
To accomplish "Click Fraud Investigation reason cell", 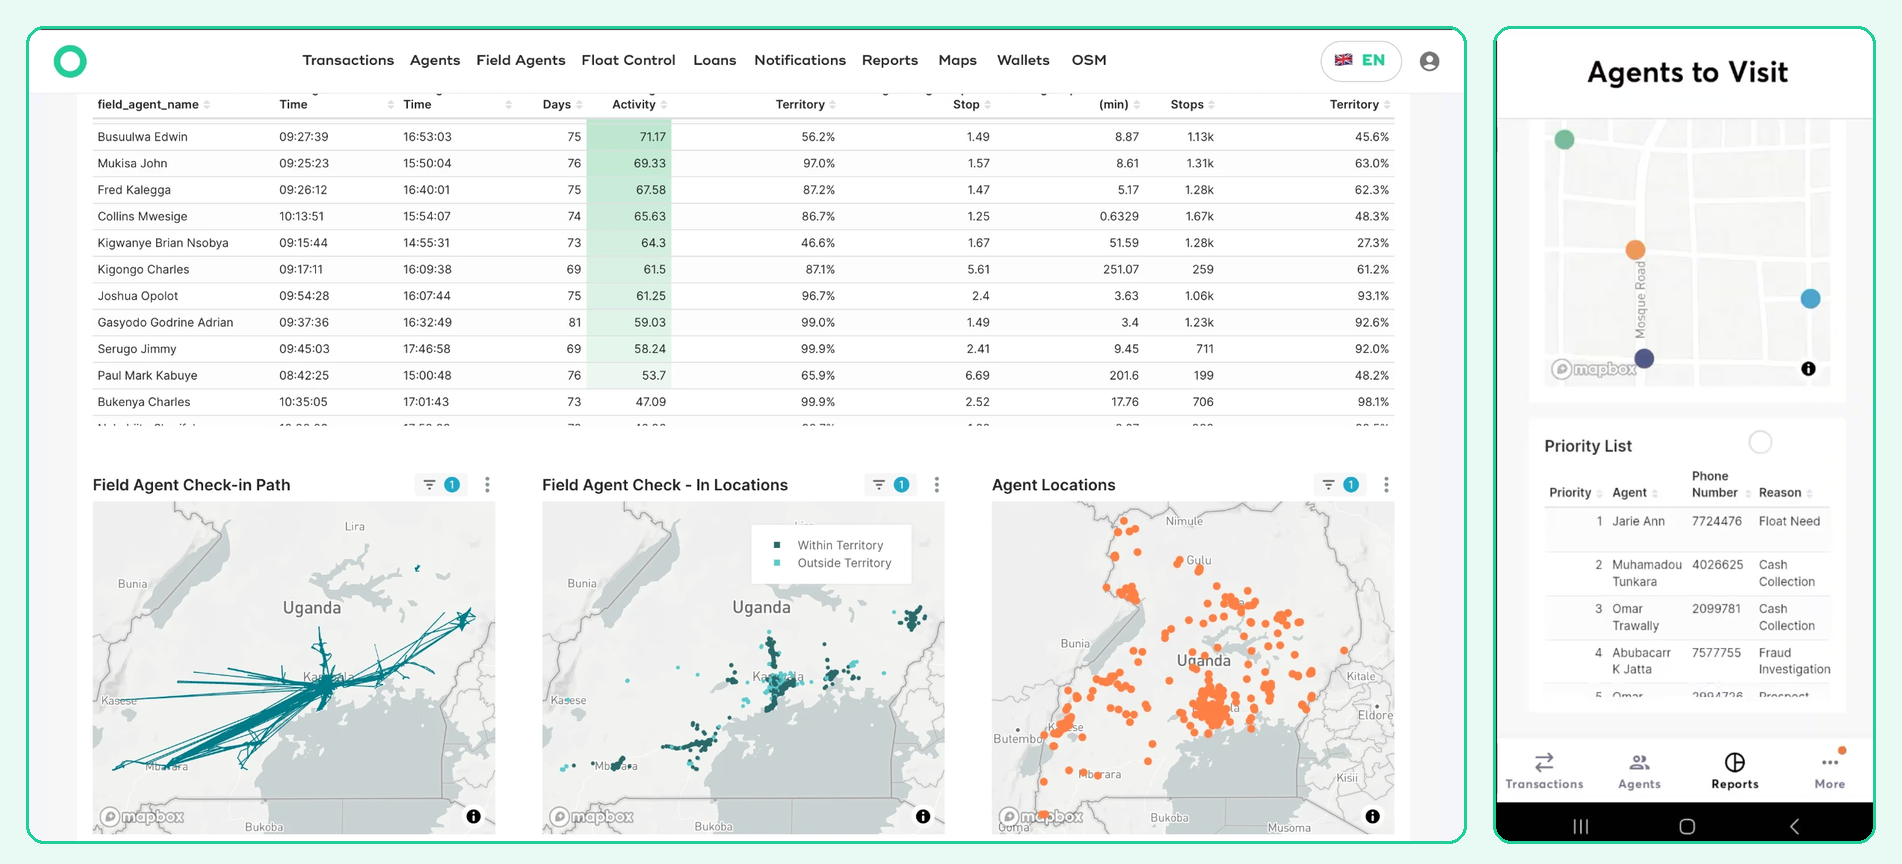I will [x=1794, y=661].
